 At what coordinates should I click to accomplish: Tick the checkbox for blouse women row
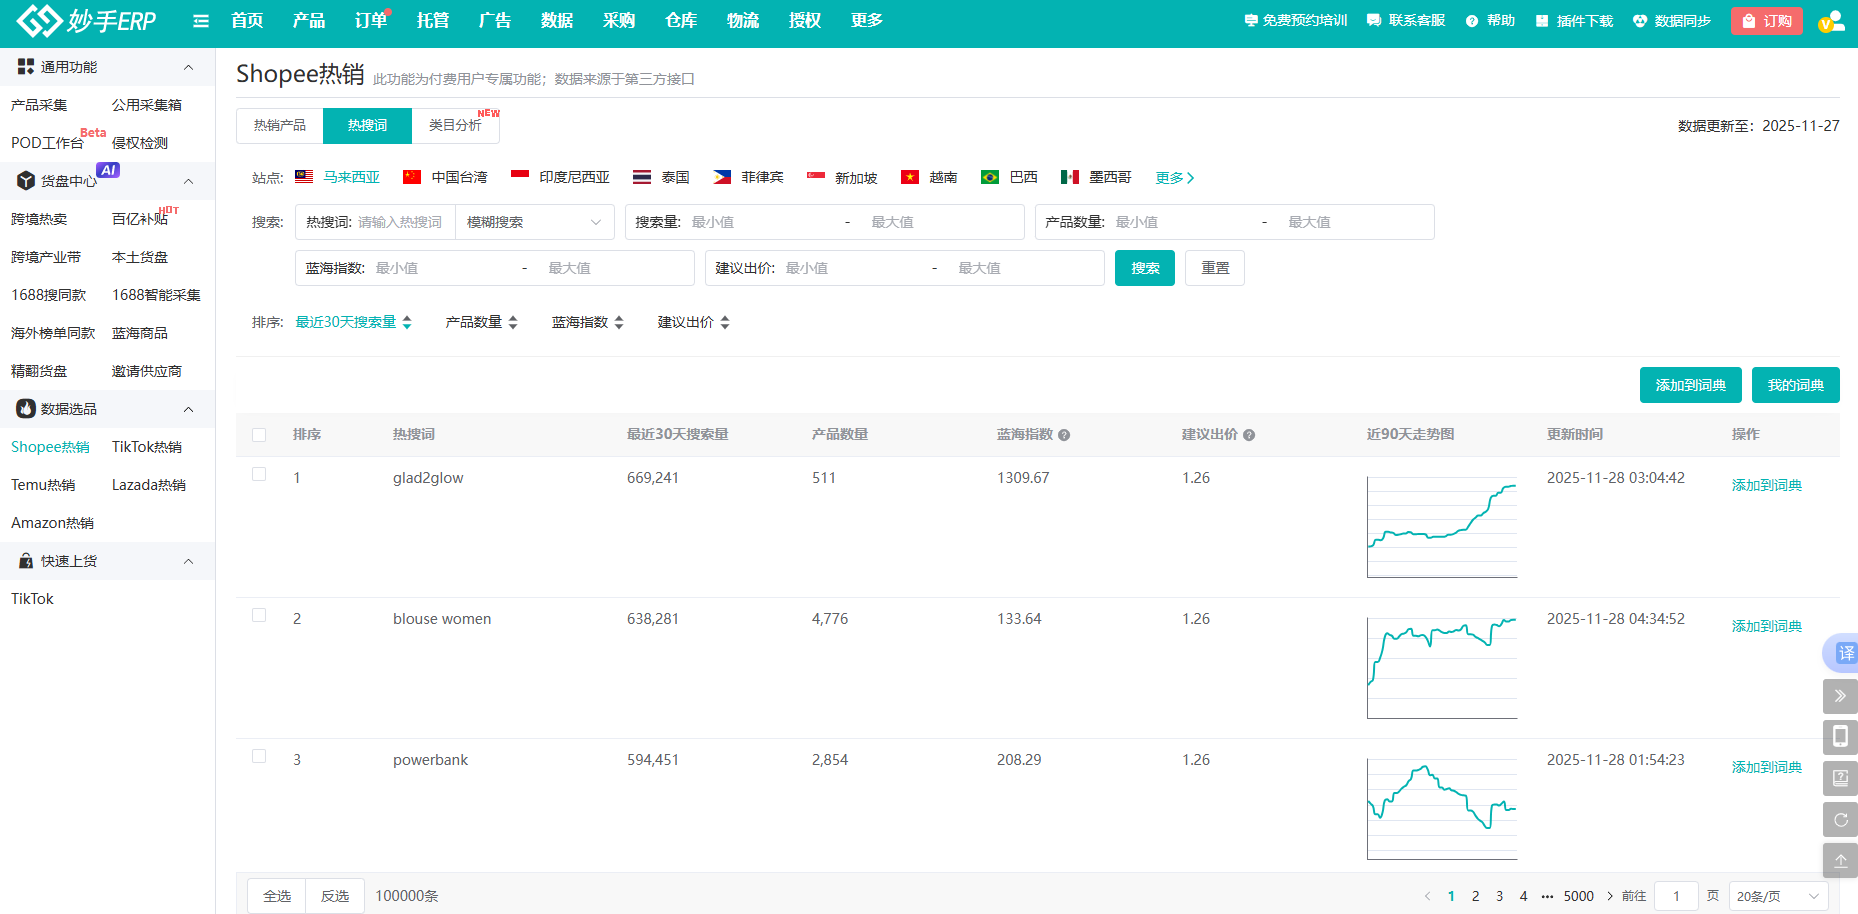coord(259,616)
